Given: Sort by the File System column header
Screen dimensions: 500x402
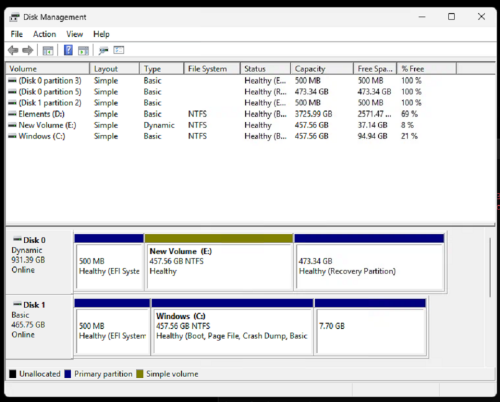Looking at the screenshot, I should (x=212, y=69).
